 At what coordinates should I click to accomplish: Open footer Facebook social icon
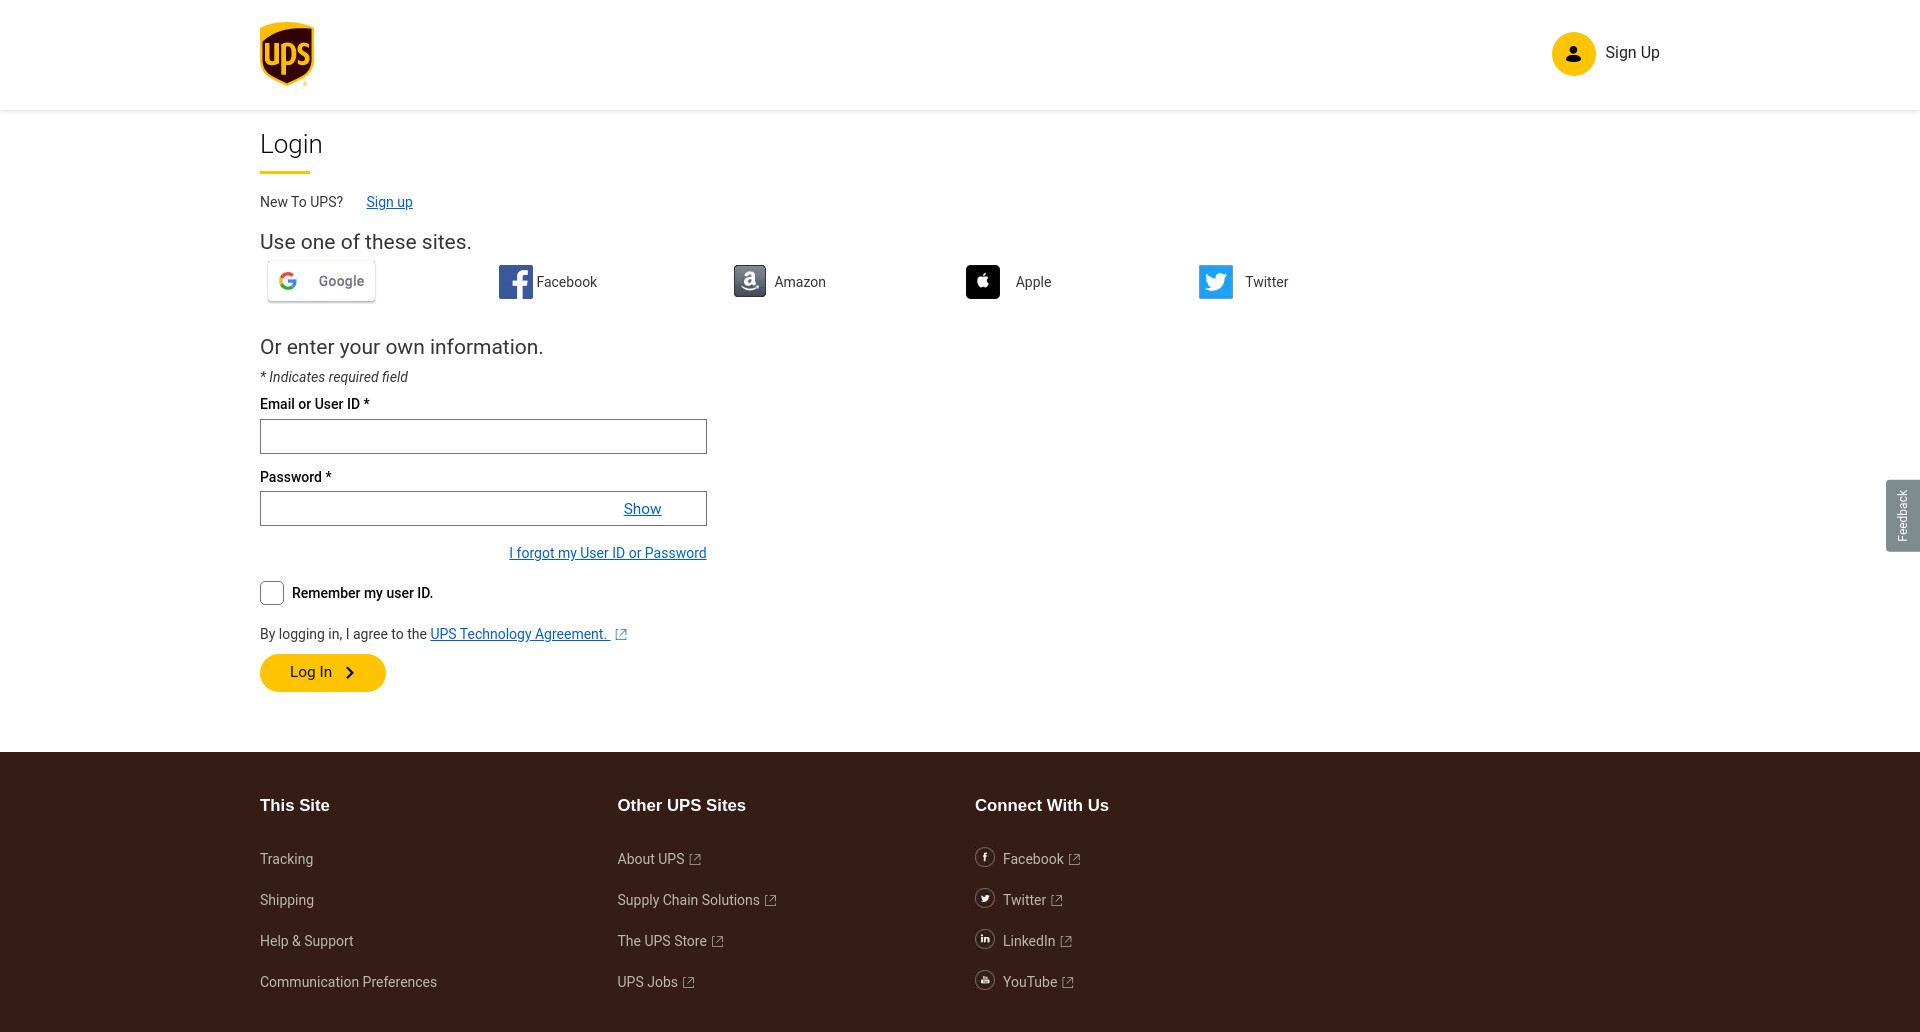click(985, 857)
